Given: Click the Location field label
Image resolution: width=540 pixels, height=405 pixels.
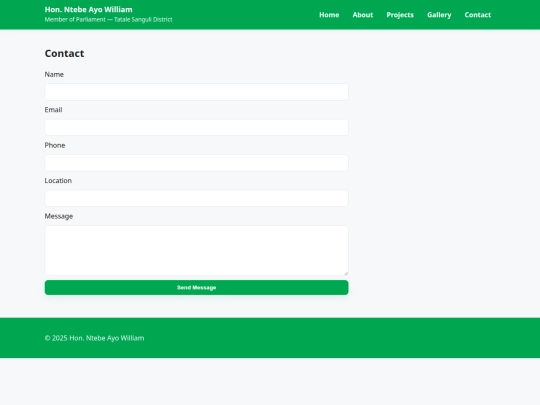Looking at the screenshot, I should 58,181.
